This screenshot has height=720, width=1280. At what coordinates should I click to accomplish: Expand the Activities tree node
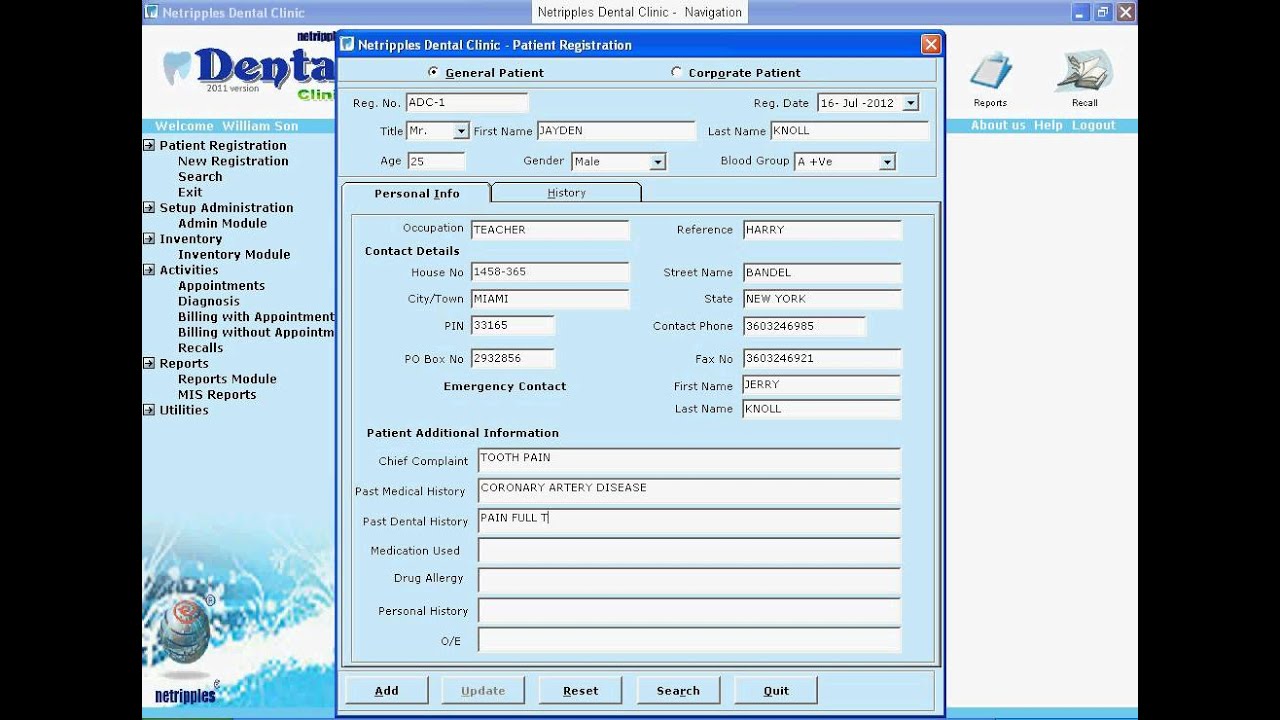[149, 270]
